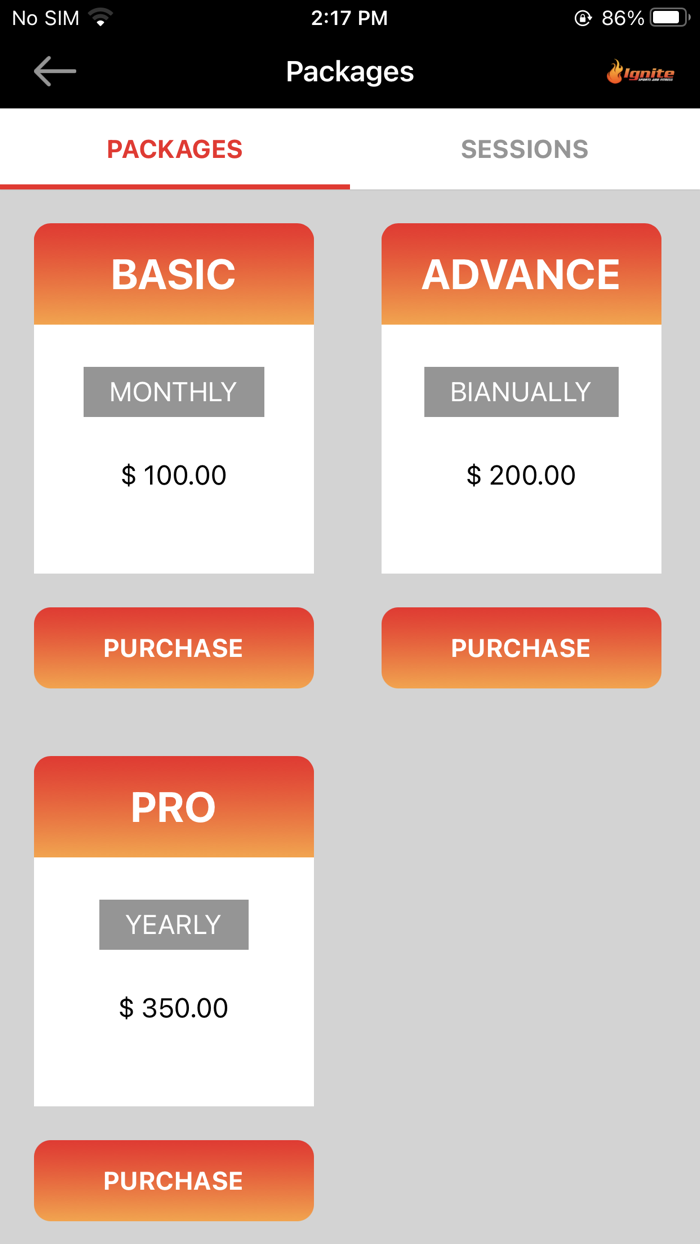
Task: Tap the back arrow icon
Action: pos(55,71)
